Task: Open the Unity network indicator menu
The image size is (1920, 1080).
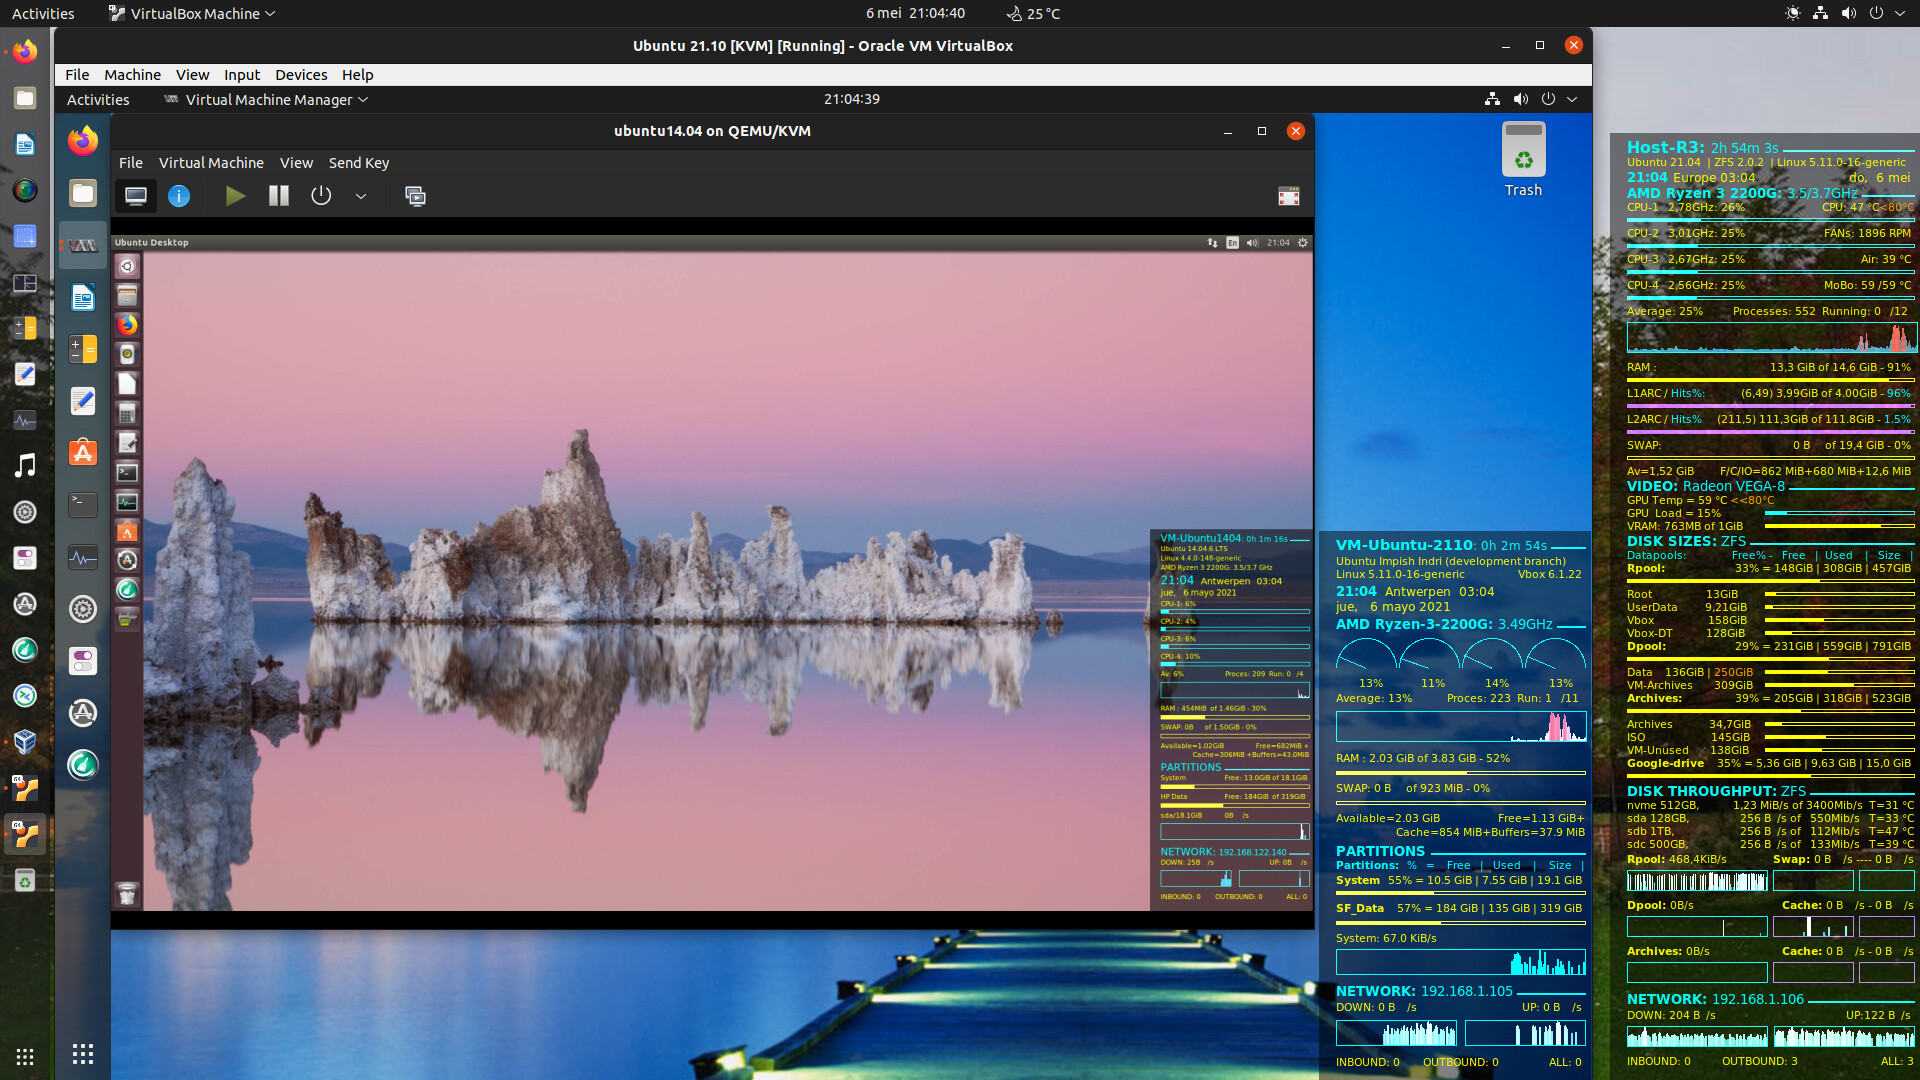Action: pyautogui.click(x=1213, y=243)
